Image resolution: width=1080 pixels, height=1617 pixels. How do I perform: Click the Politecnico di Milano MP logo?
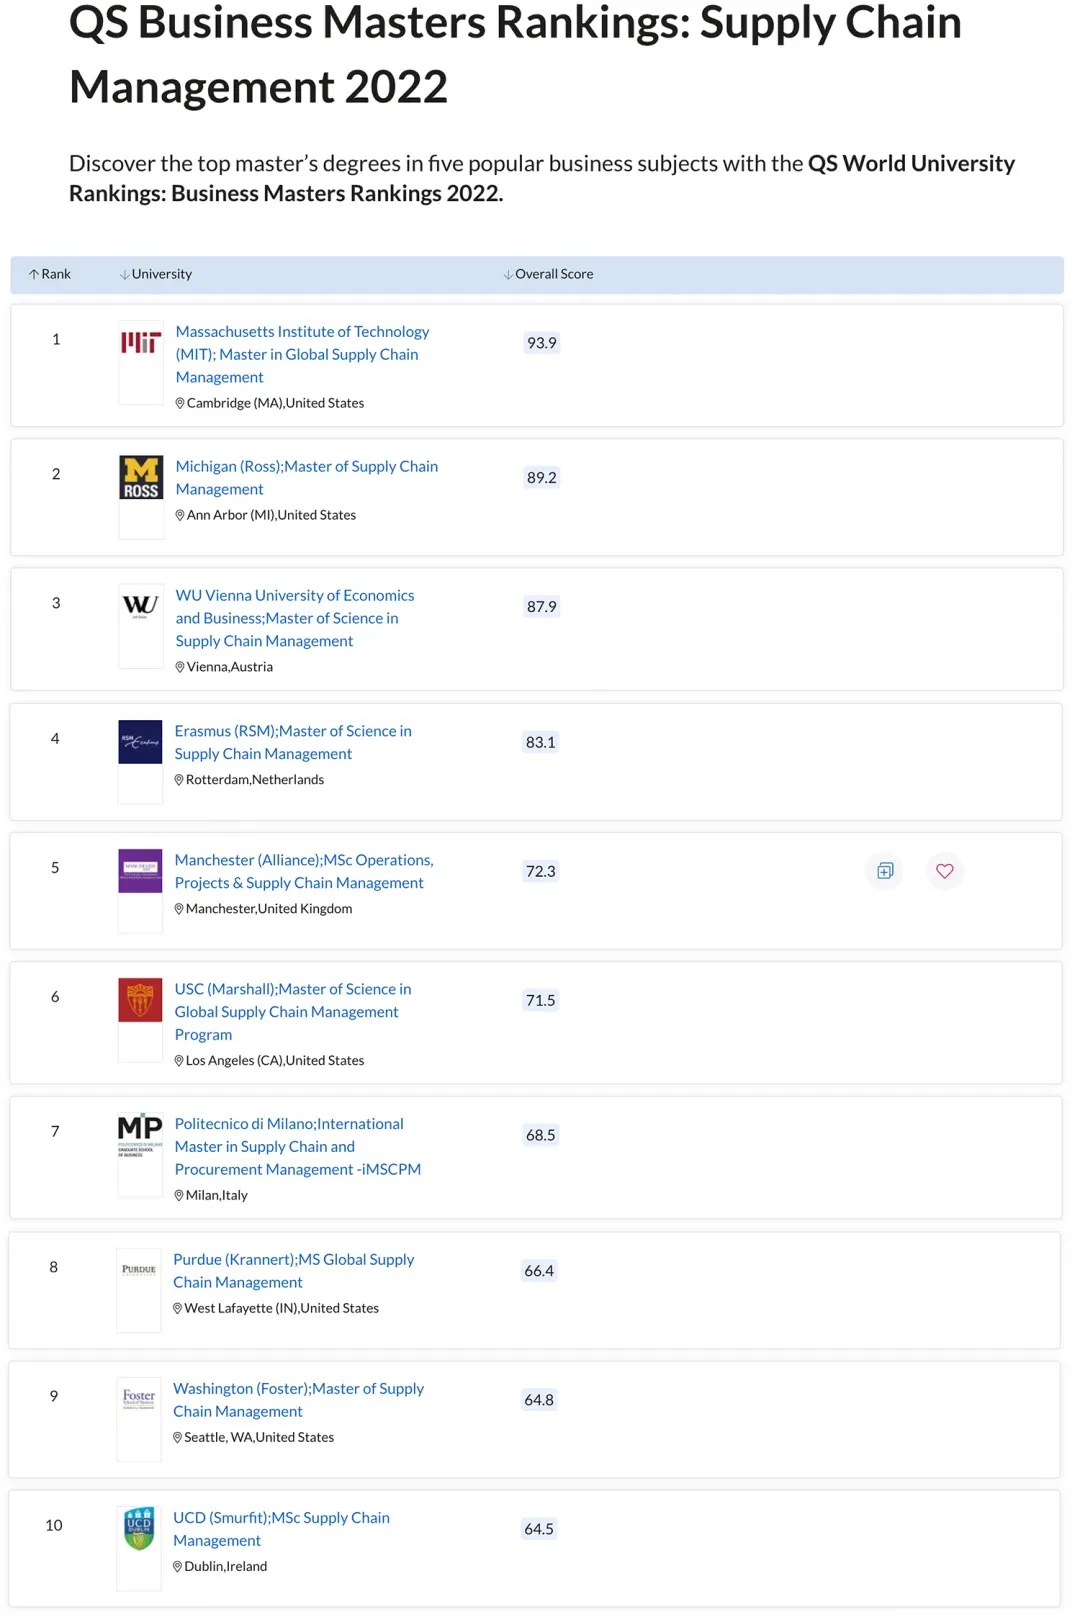click(x=140, y=1133)
